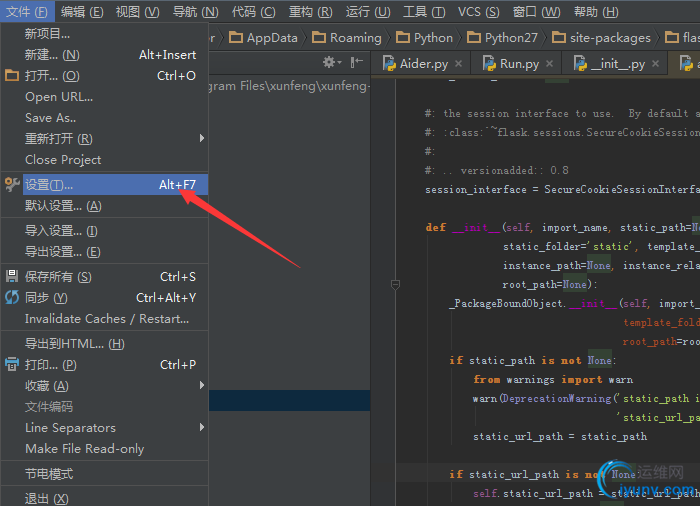Open the 文件 (F) menu

point(27,12)
